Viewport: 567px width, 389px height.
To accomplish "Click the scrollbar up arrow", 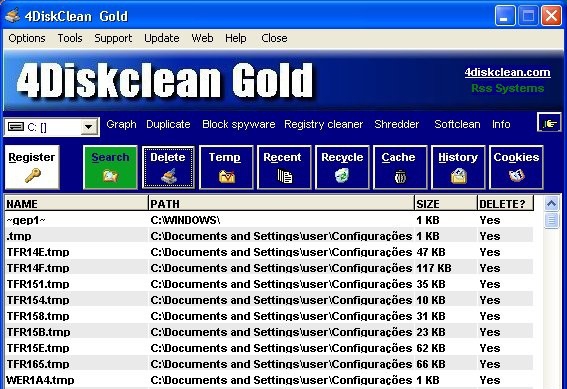I will point(551,204).
